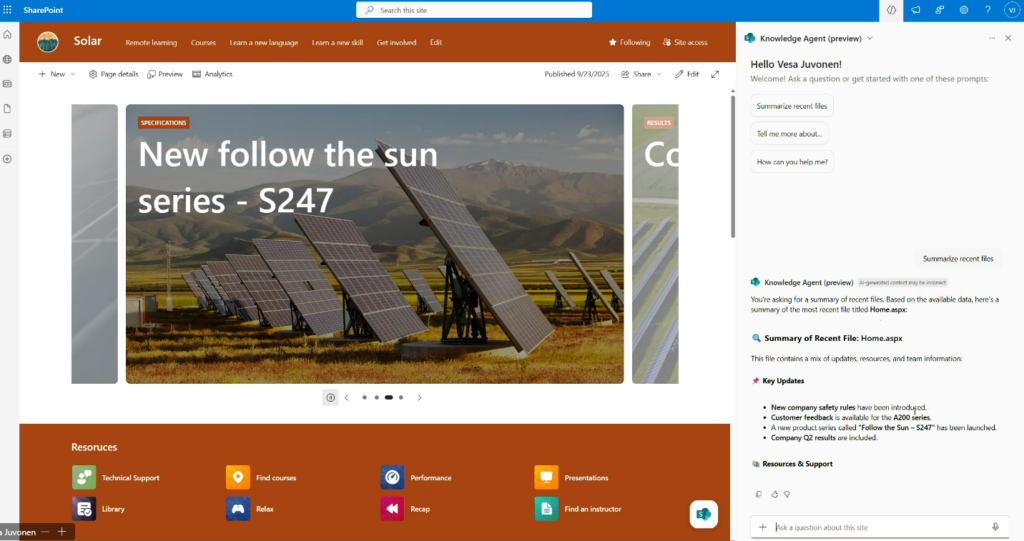Screen dimensions: 1024x541
Task: Select the fourth carousel dot
Action: point(401,397)
